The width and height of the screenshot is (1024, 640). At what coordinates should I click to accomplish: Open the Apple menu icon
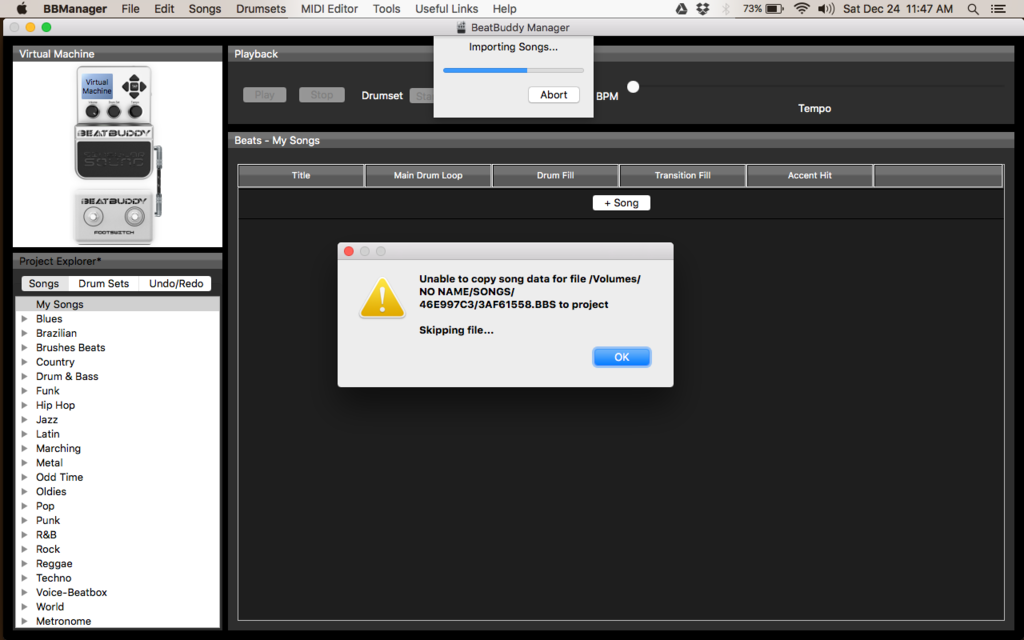(22, 8)
